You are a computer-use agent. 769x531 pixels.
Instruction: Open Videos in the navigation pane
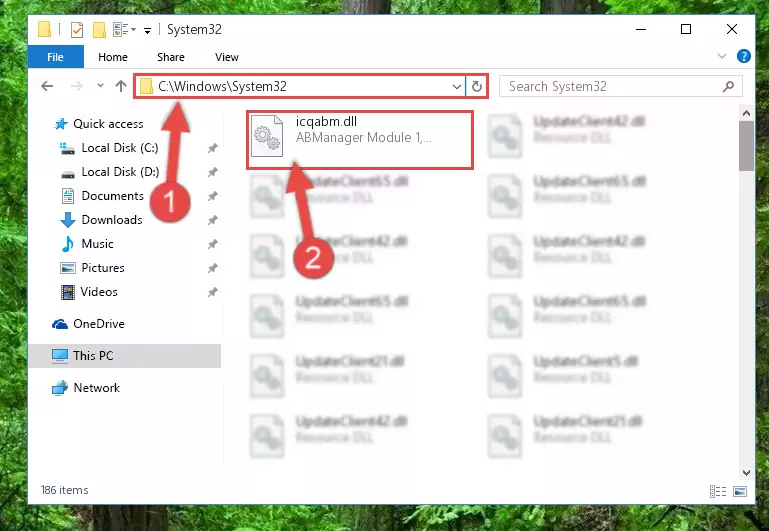click(x=99, y=292)
